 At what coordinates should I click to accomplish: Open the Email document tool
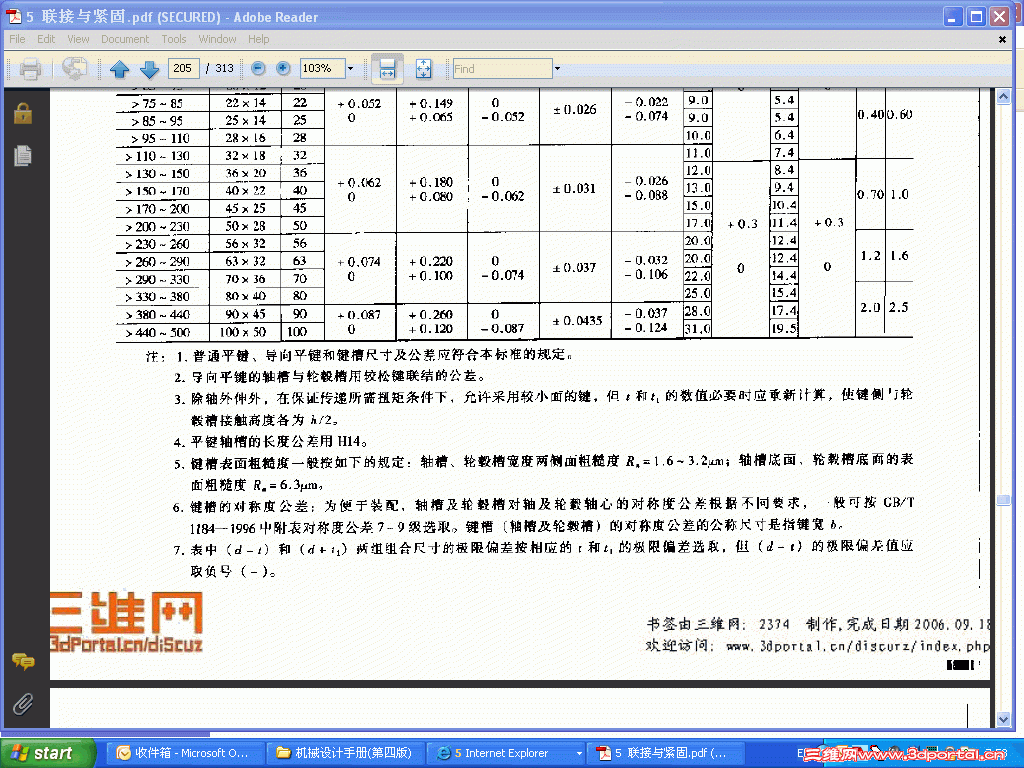tap(73, 69)
